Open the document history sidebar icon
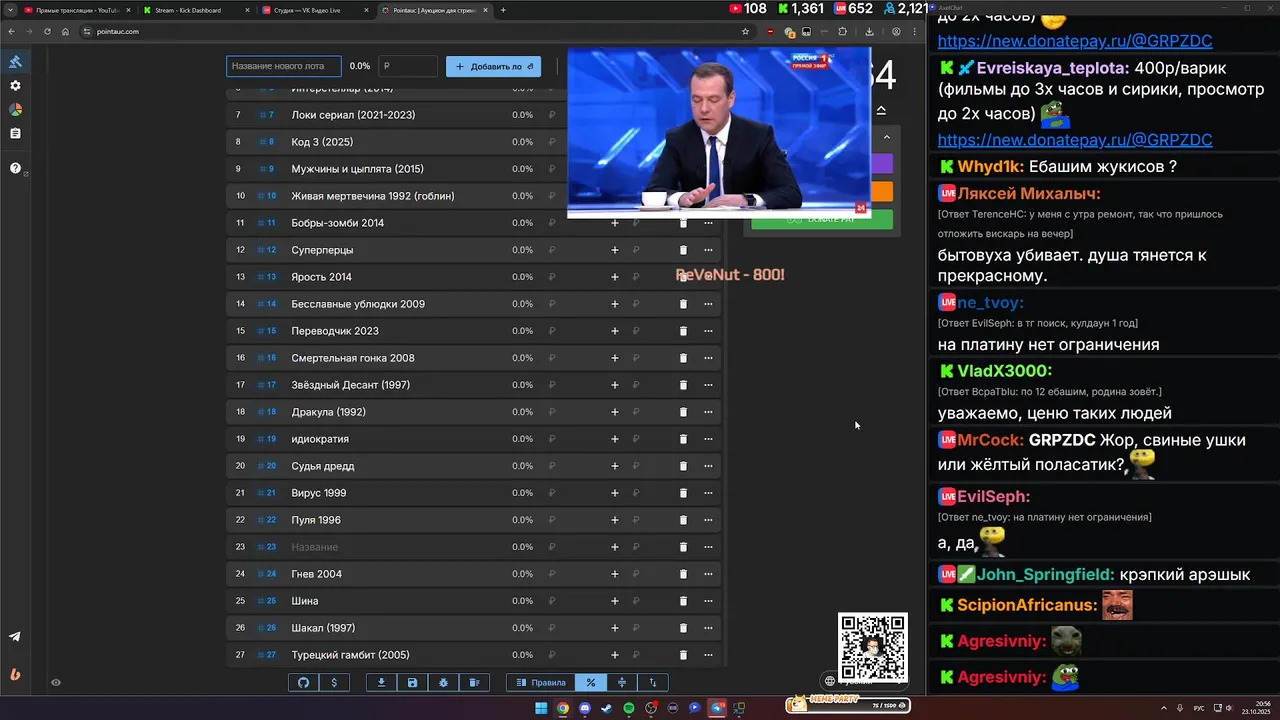The height and width of the screenshot is (720, 1280). pos(15,133)
